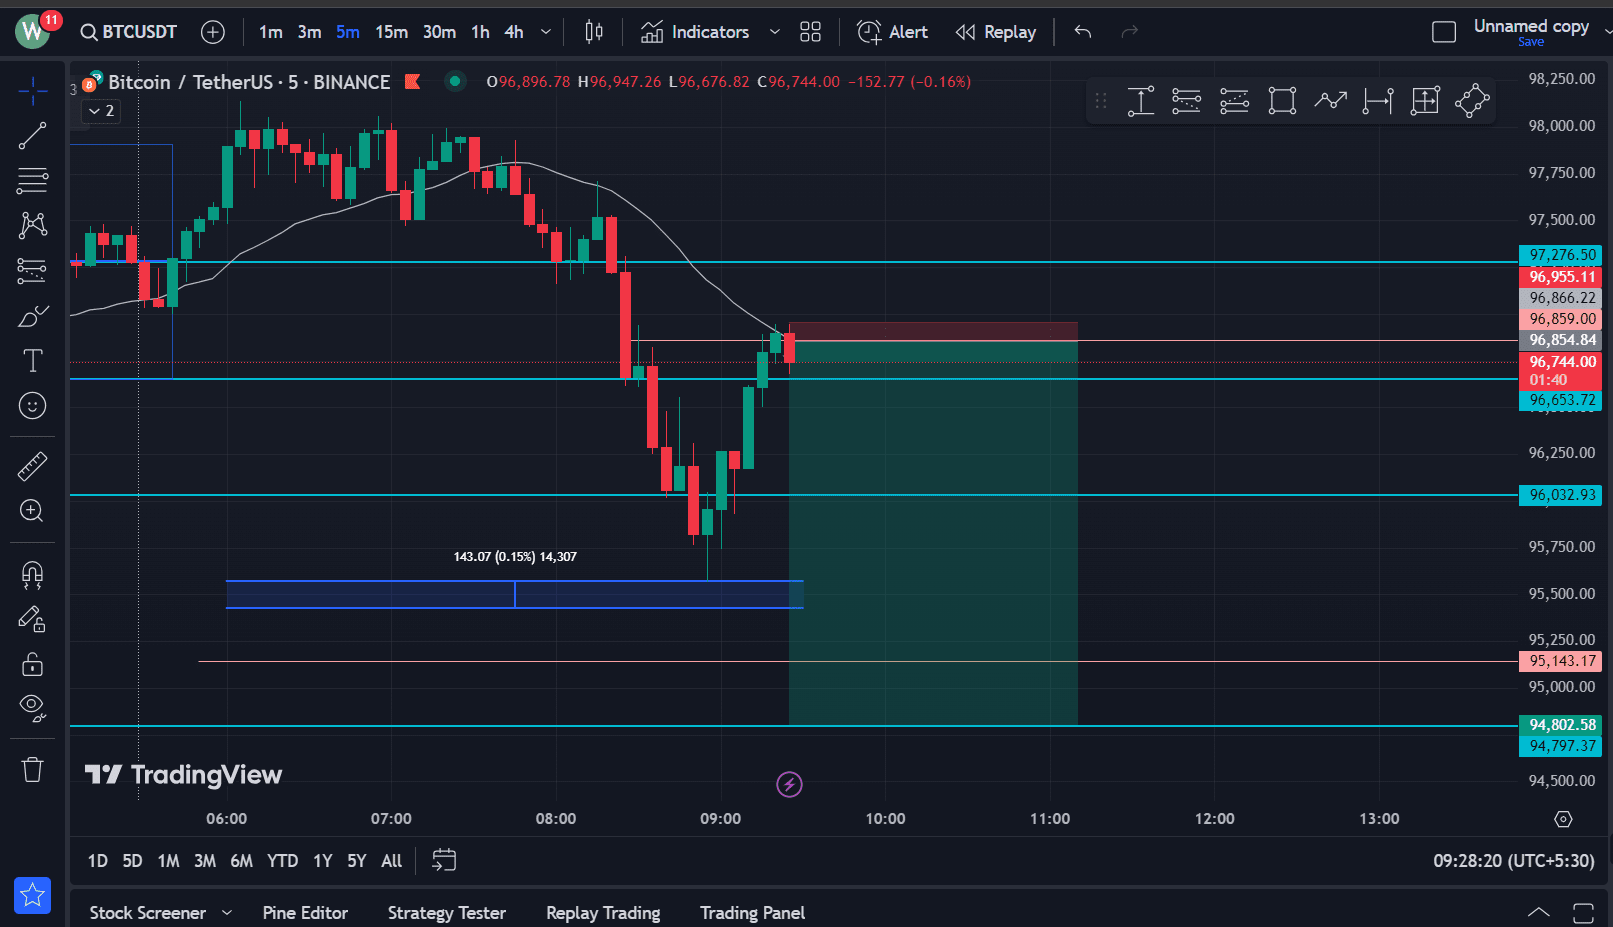The width and height of the screenshot is (1613, 927).
Task: Click the date range horizontal tool icon
Action: (1378, 101)
